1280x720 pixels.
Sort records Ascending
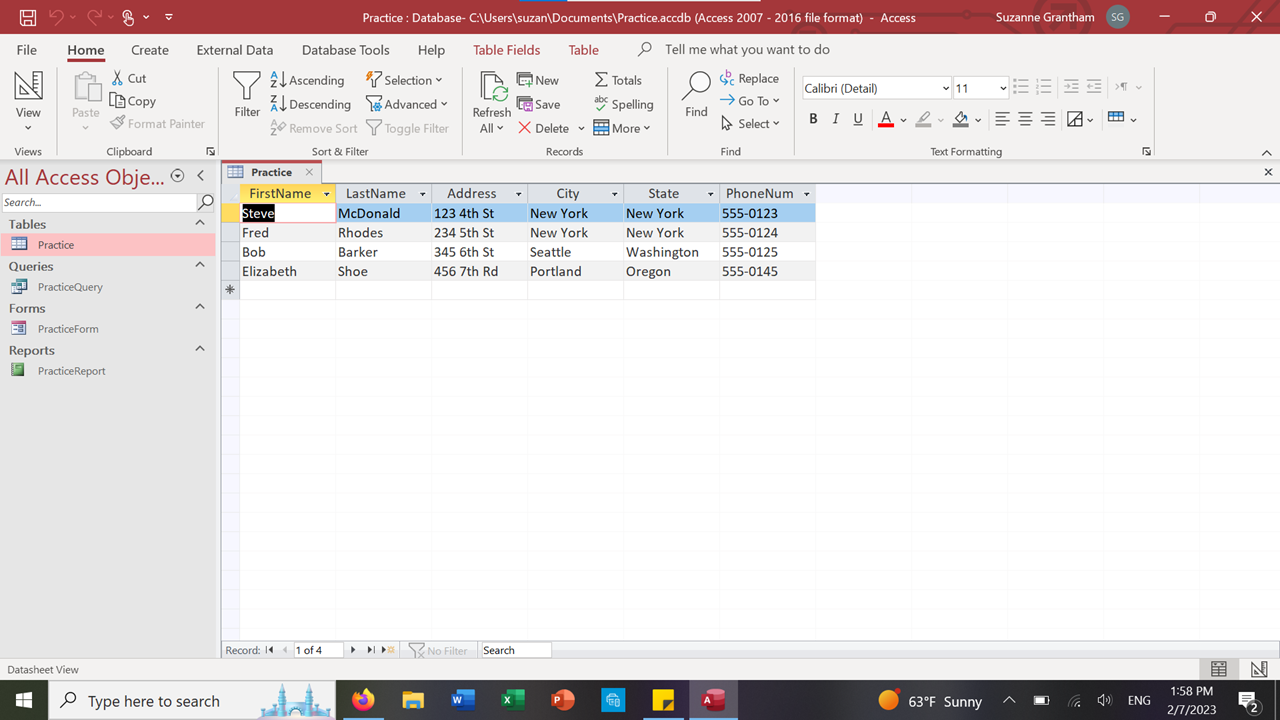[x=307, y=80]
